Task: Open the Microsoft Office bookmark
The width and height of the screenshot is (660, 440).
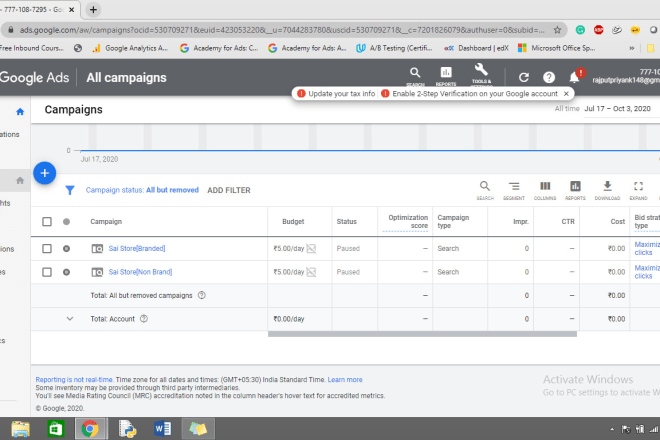Action: pyautogui.click(x=556, y=48)
